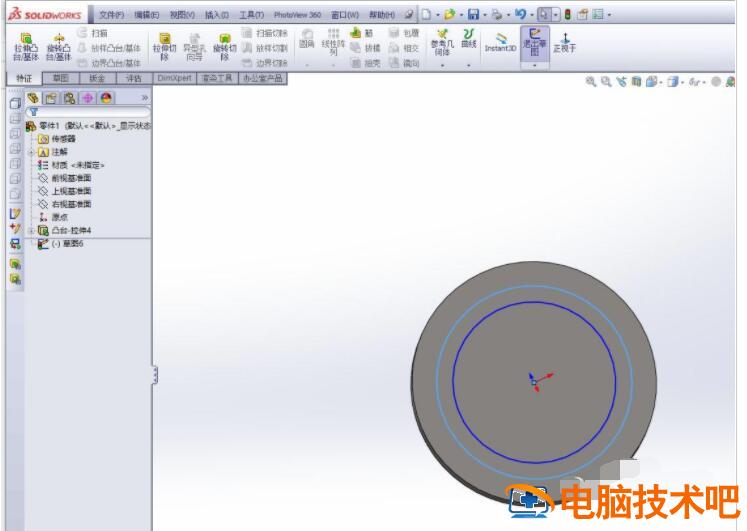Viewport: 747px width, 531px height.
Task: Click the Print icon in quick toolbar
Action: pos(497,14)
